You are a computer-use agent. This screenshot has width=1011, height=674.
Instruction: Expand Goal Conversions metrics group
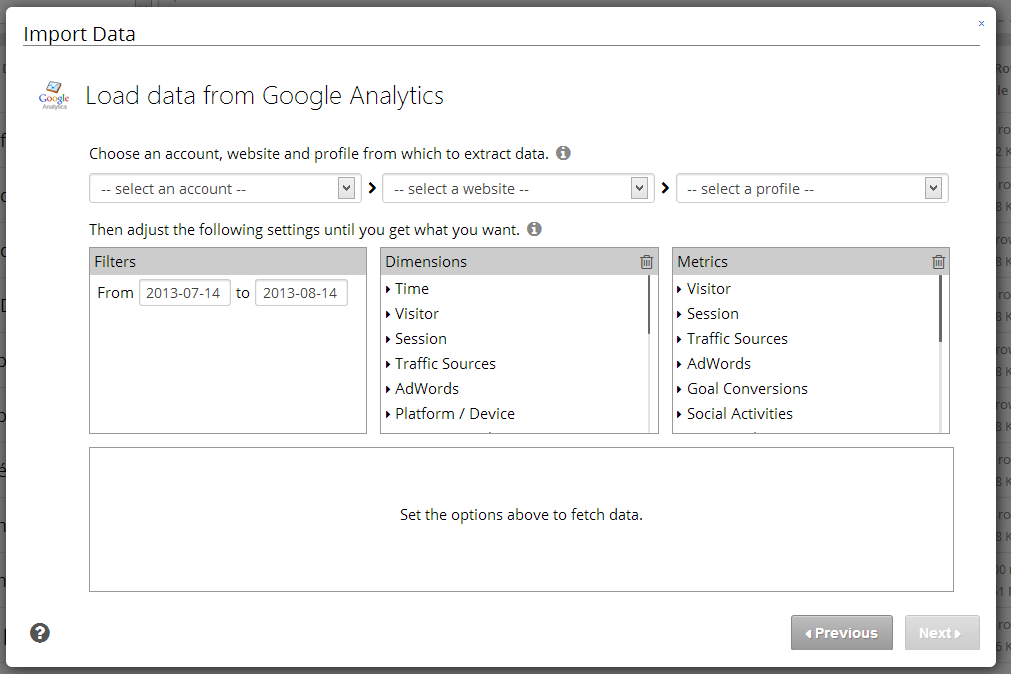741,389
